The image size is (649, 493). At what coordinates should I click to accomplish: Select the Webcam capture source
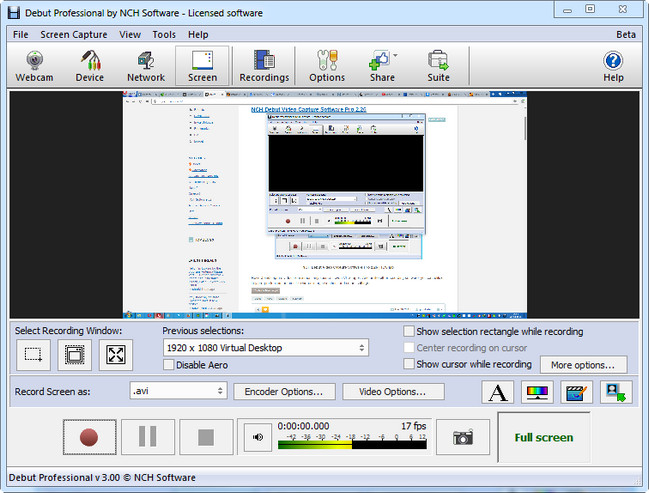point(34,66)
